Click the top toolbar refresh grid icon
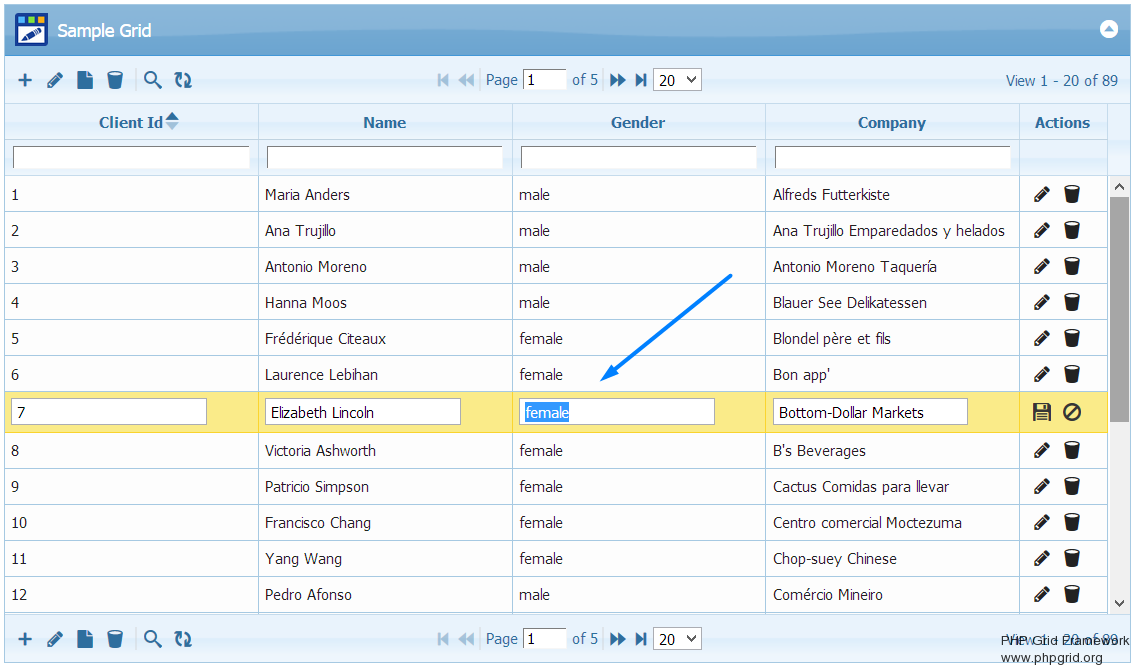The image size is (1135, 670). click(183, 80)
